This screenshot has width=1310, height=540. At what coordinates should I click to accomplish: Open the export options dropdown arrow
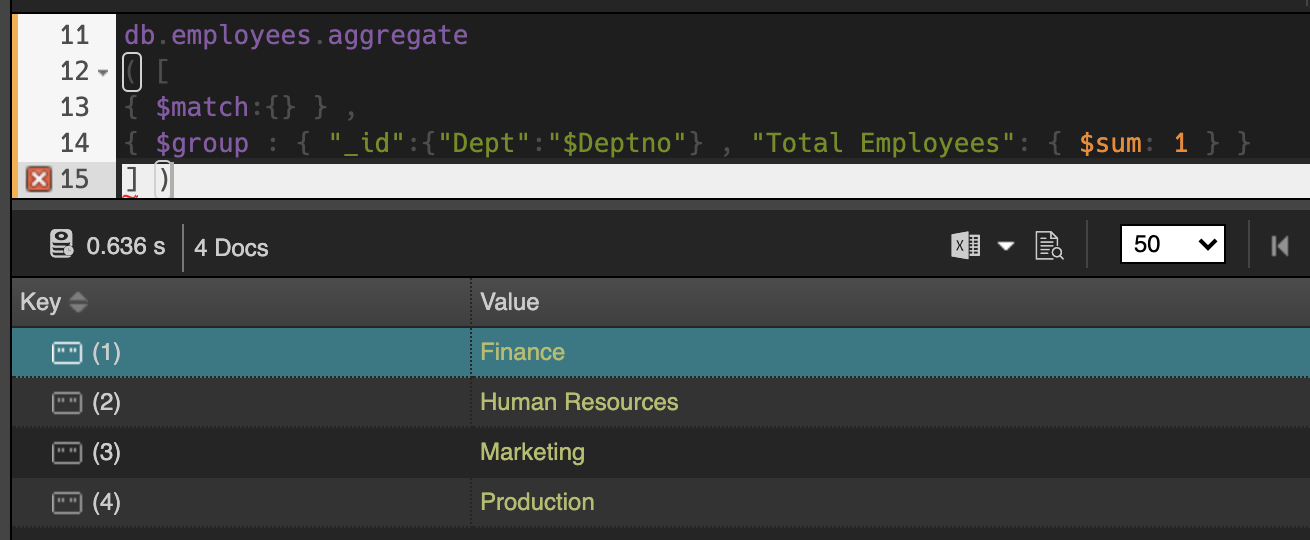(x=1006, y=245)
